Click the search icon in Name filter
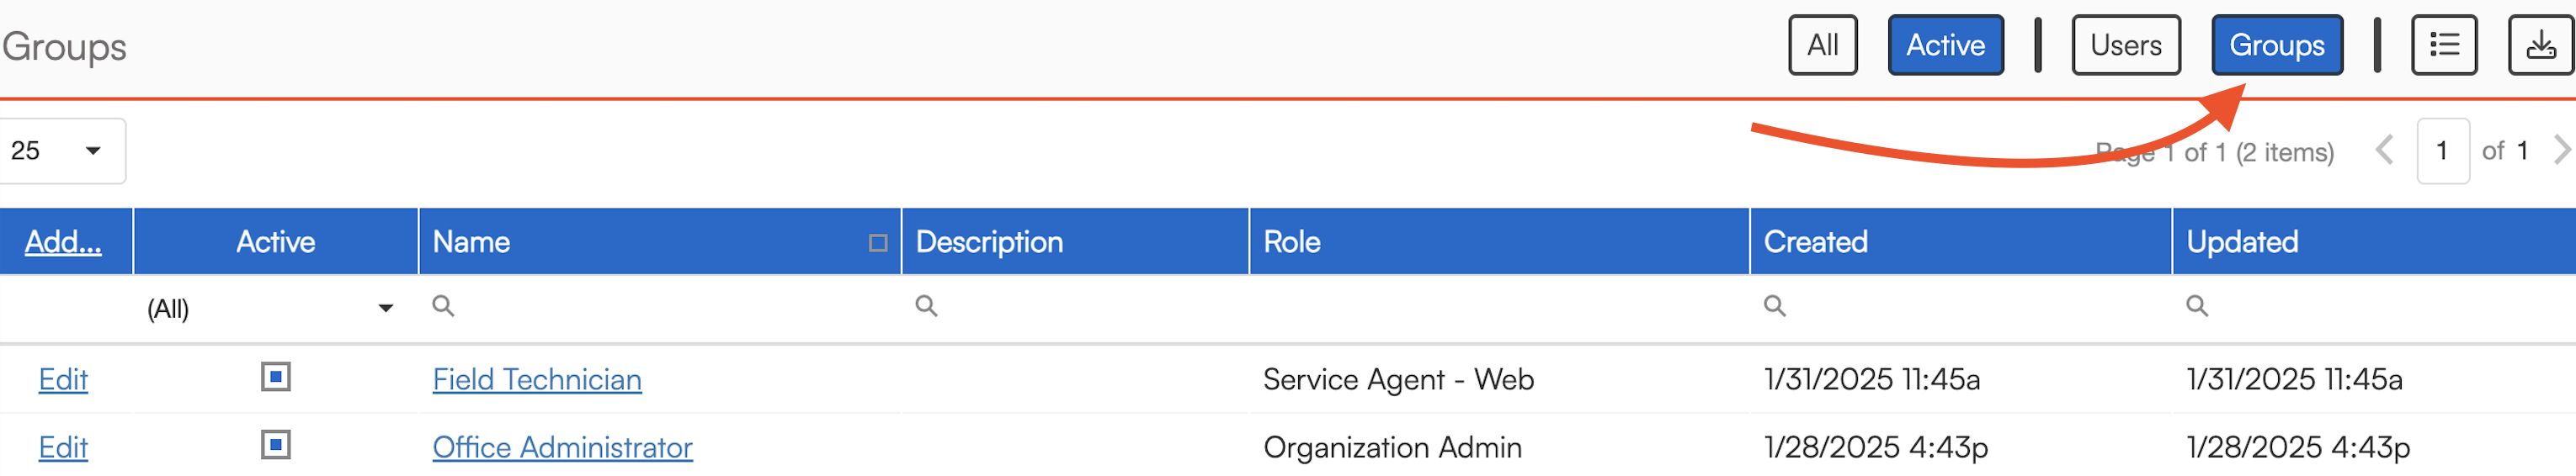This screenshot has height=476, width=2576. (x=443, y=306)
